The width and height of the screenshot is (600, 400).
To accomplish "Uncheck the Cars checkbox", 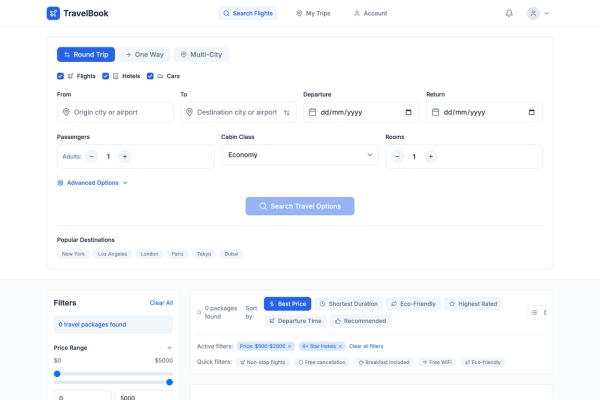I will (x=150, y=76).
